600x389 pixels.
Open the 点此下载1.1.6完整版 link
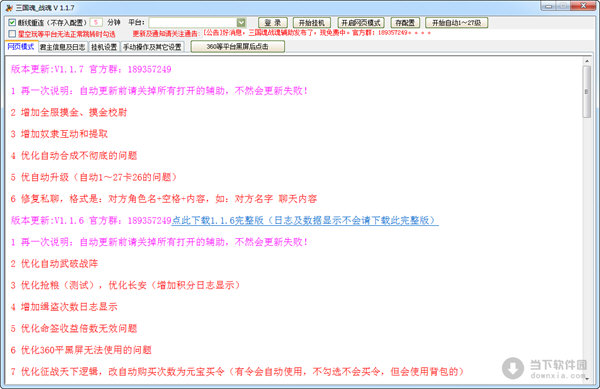[305, 220]
